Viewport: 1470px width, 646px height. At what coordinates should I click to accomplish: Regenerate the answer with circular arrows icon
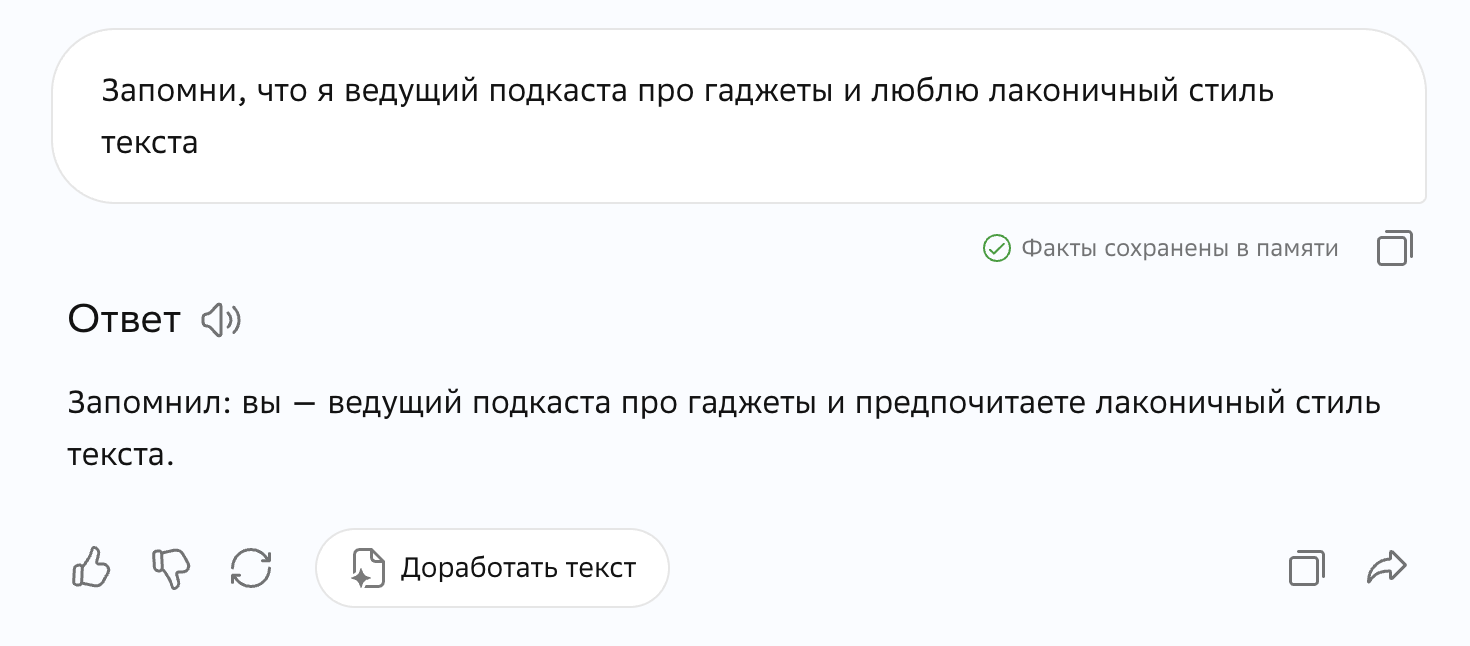251,568
